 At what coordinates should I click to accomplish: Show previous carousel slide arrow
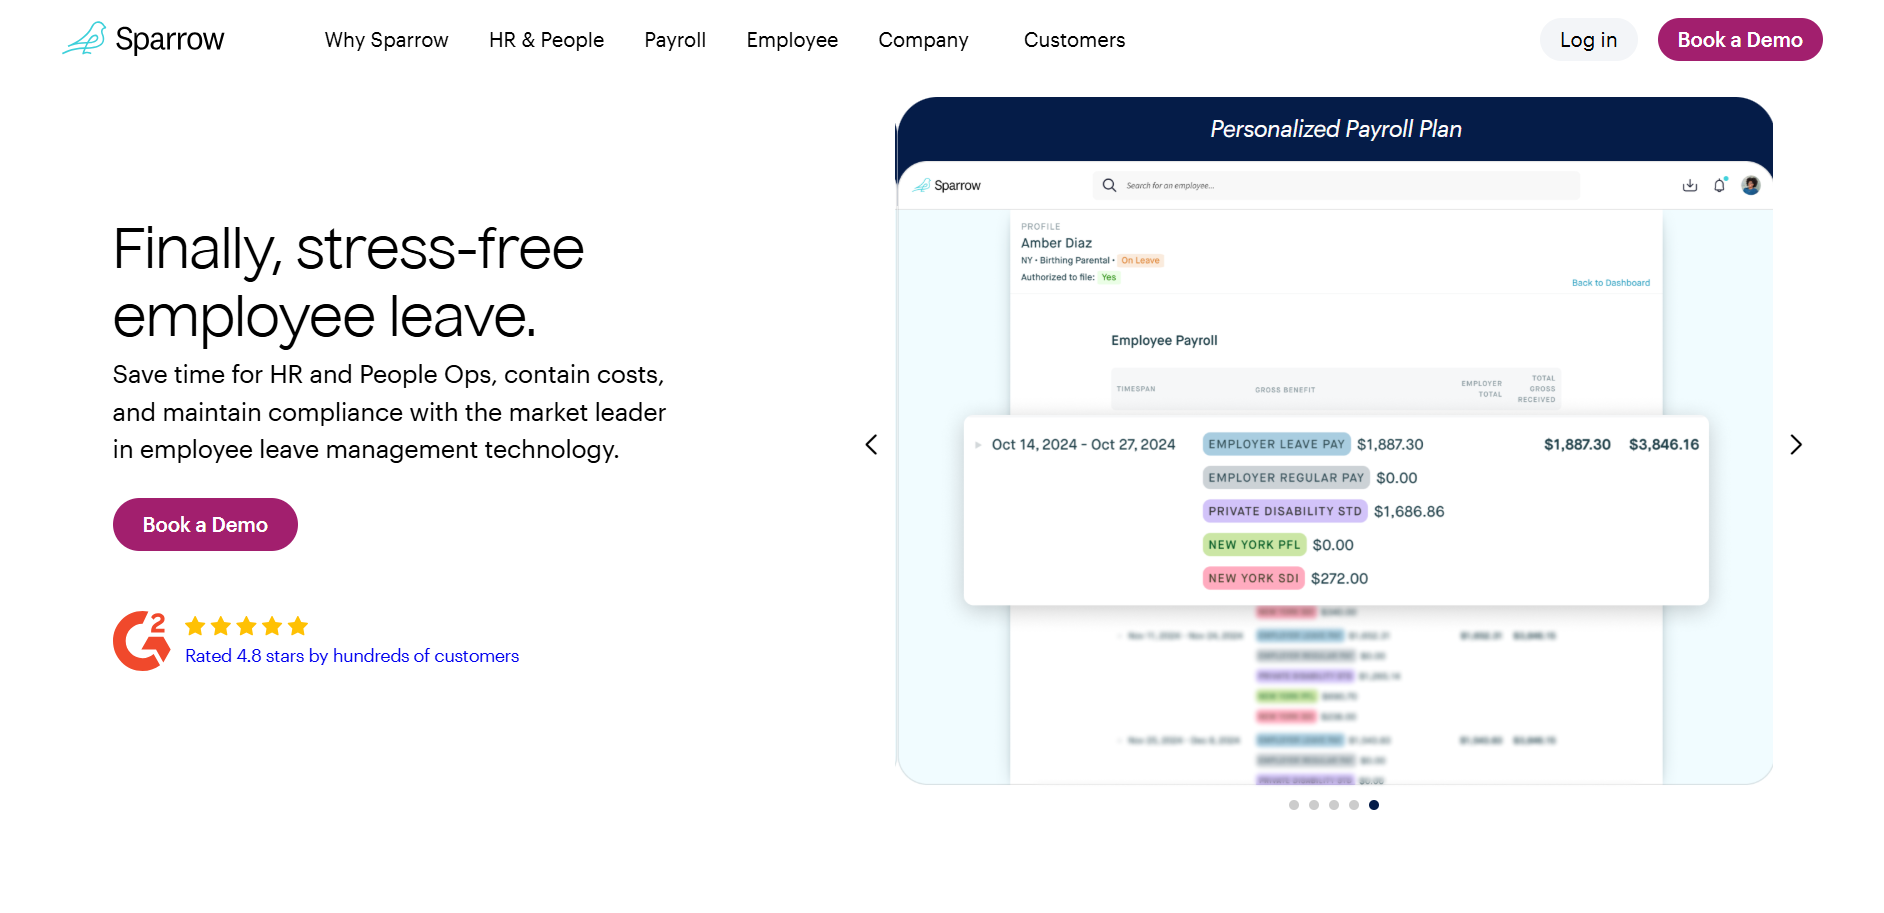coord(871,444)
